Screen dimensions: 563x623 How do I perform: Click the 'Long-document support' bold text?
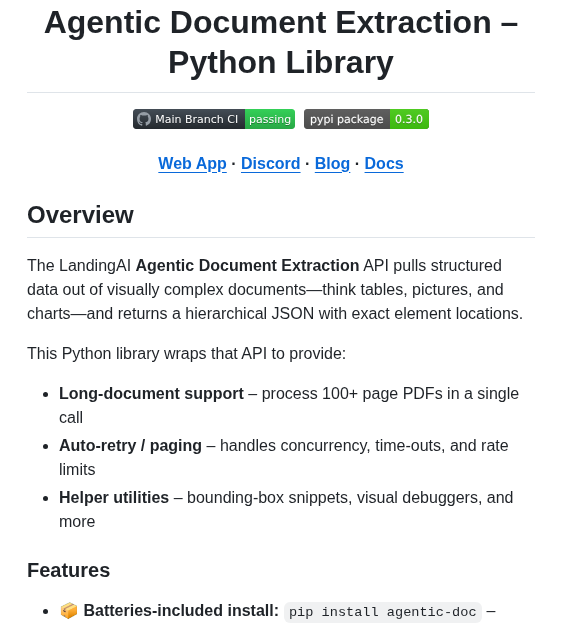coord(151,394)
